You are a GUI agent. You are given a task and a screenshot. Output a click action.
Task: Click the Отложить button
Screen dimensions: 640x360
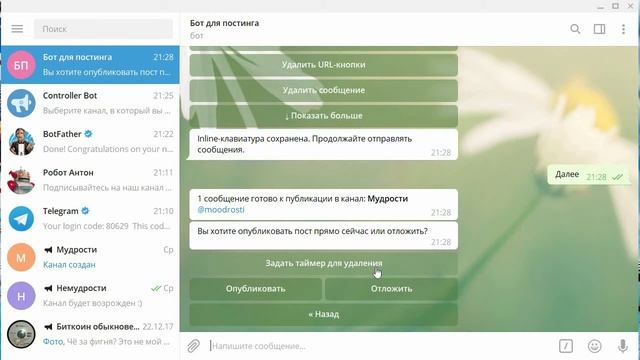(391, 289)
